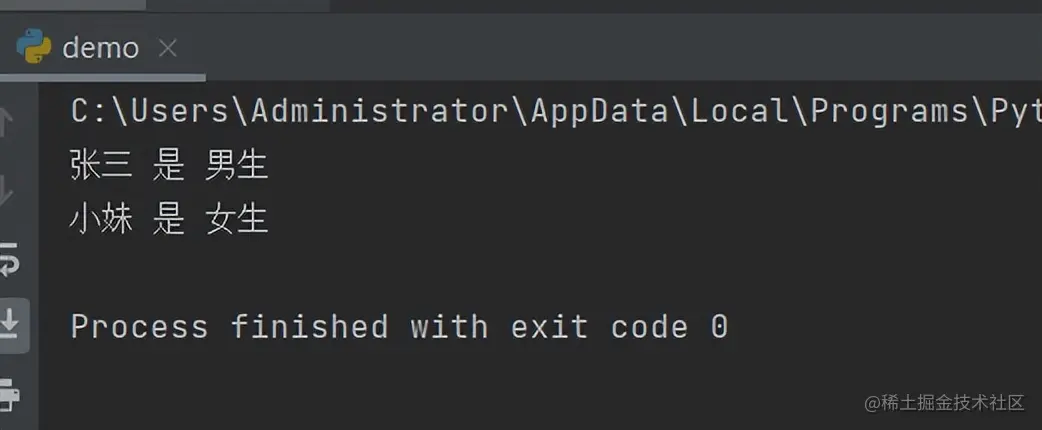Click the Print console output icon
1042x430 pixels.
coord(9,395)
